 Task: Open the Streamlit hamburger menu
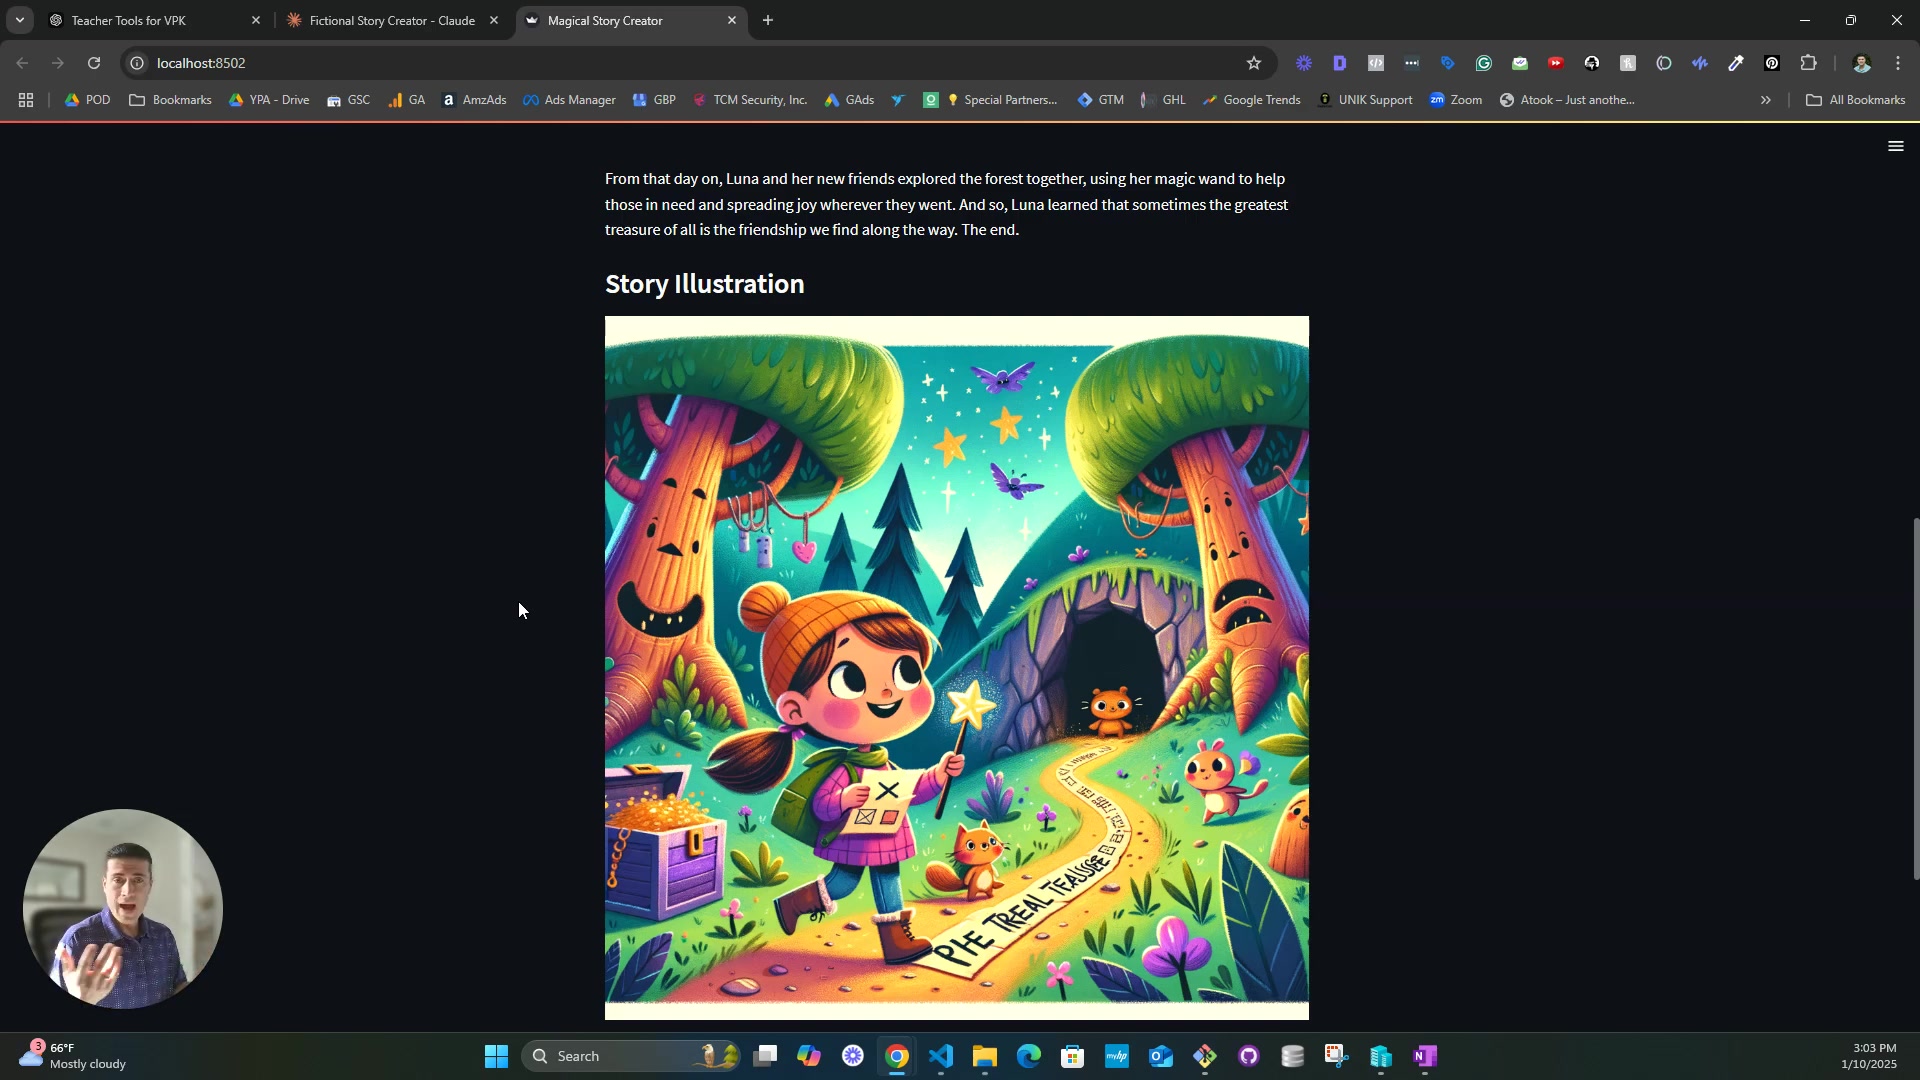pyautogui.click(x=1895, y=146)
